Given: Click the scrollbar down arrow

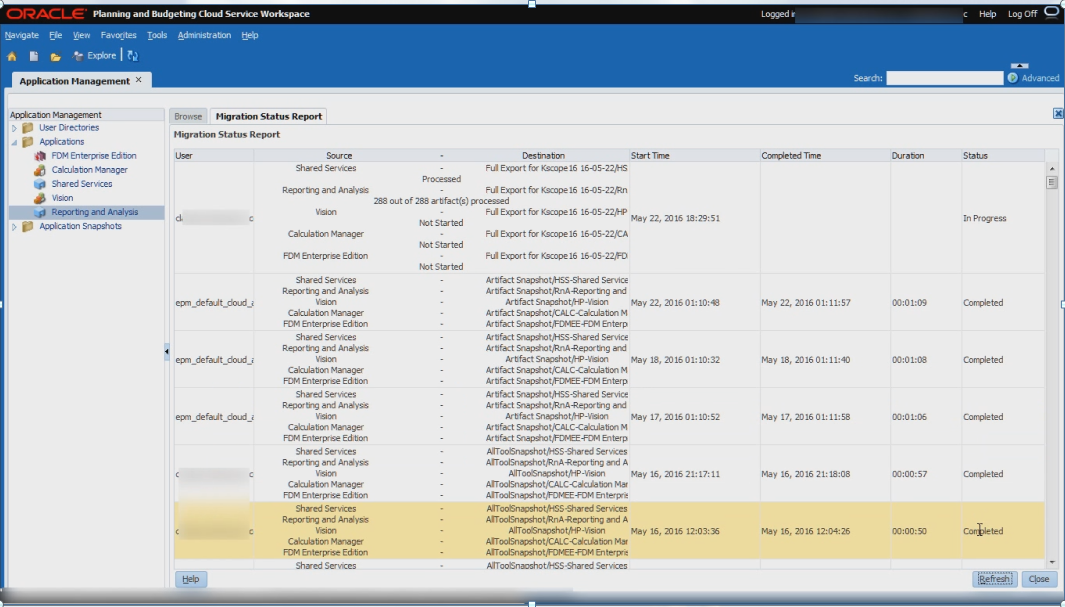Looking at the screenshot, I should coord(1052,562).
